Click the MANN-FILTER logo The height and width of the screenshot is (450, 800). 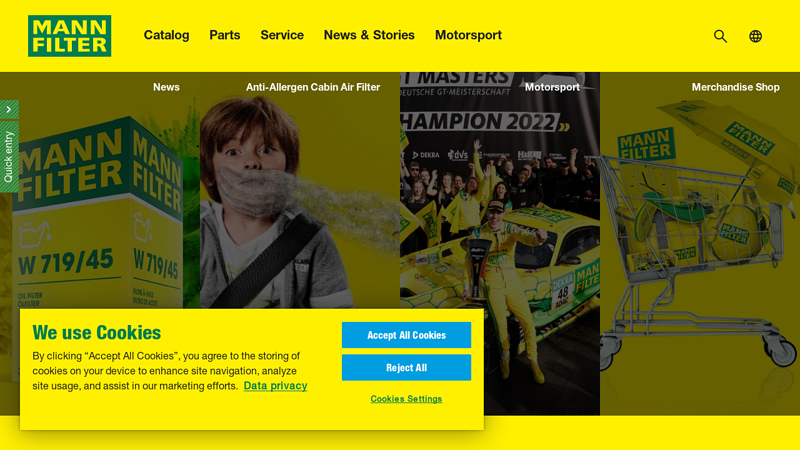point(69,36)
